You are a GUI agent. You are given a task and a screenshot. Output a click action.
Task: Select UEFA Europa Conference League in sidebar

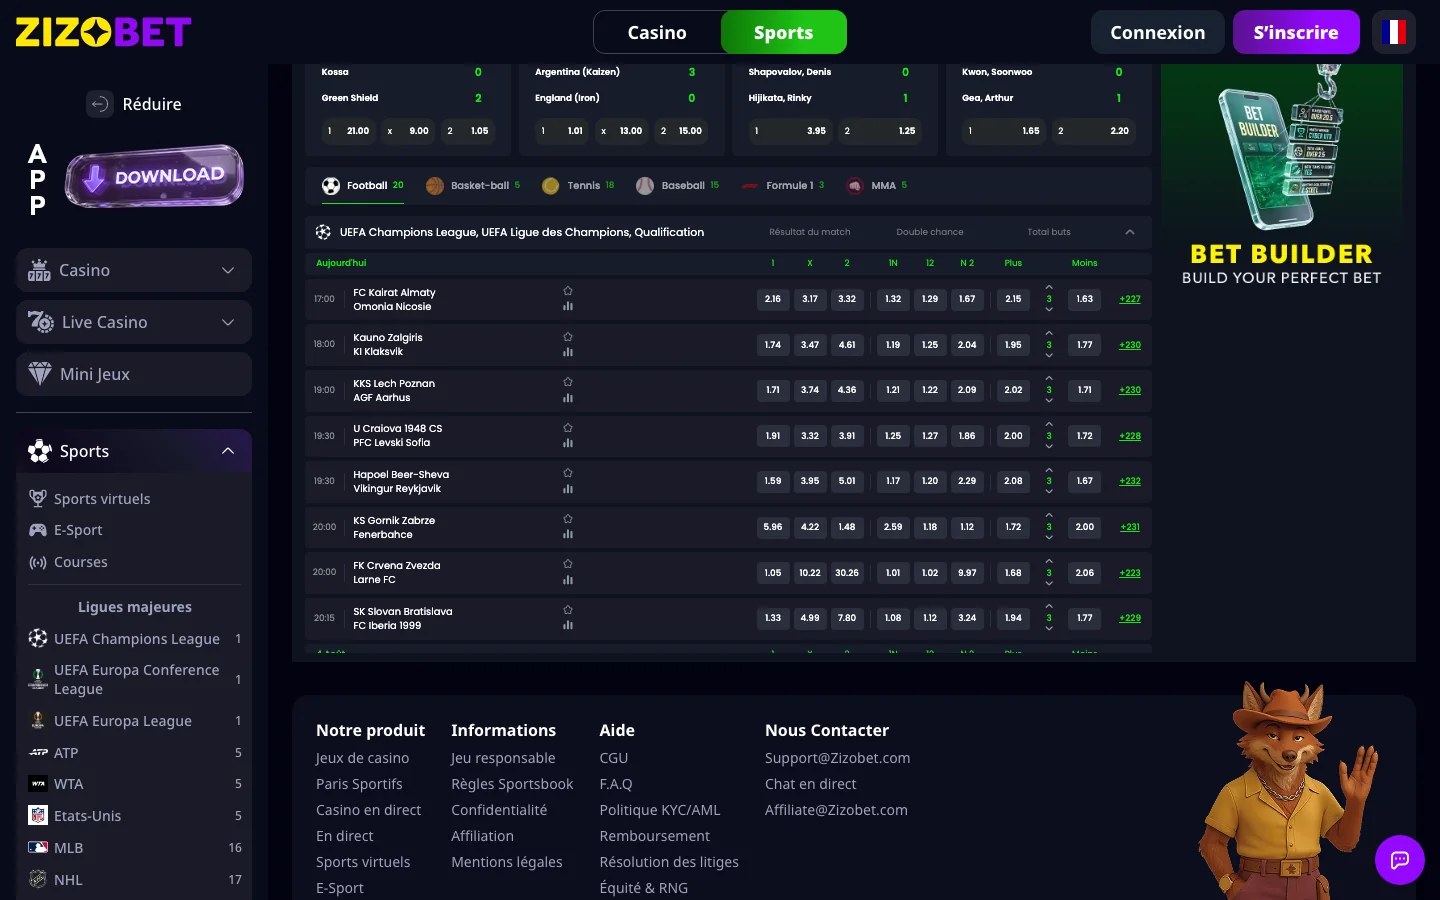[x=134, y=679]
